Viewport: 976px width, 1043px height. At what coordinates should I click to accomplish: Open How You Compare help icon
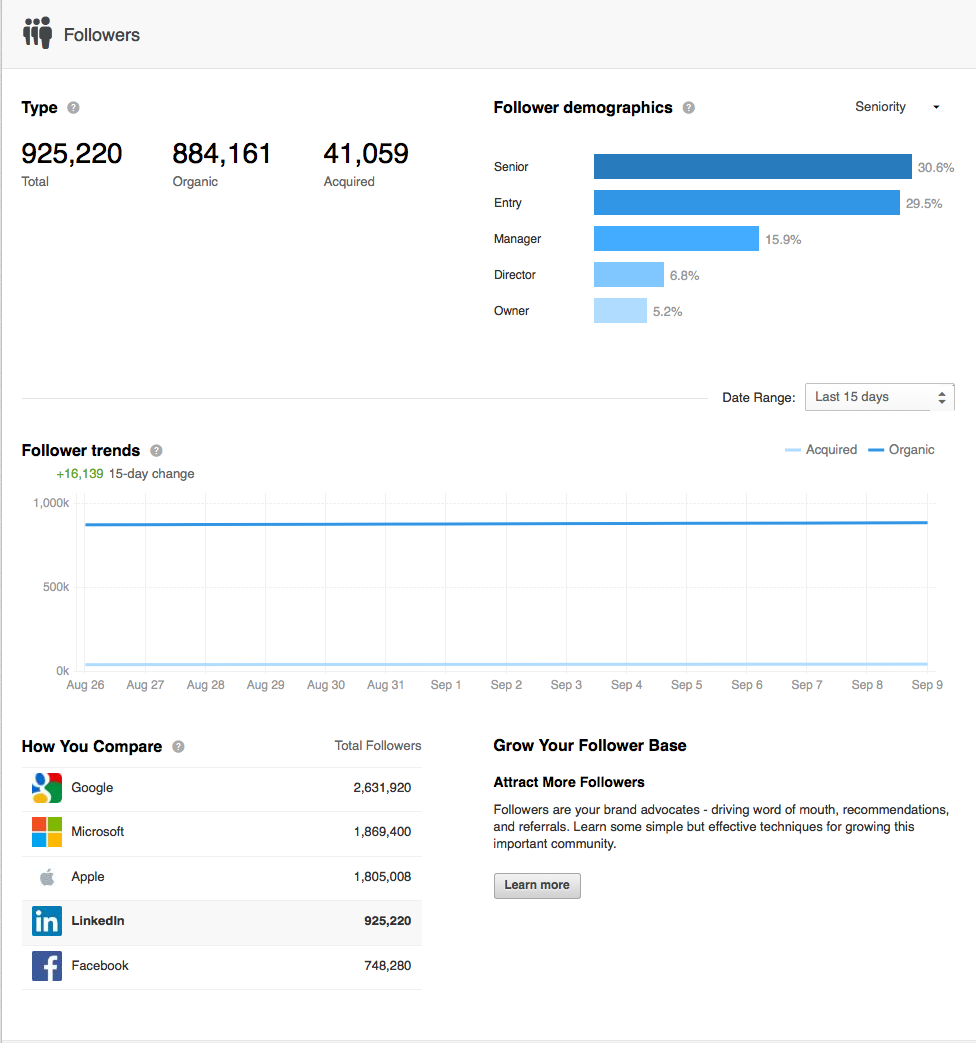pos(178,747)
